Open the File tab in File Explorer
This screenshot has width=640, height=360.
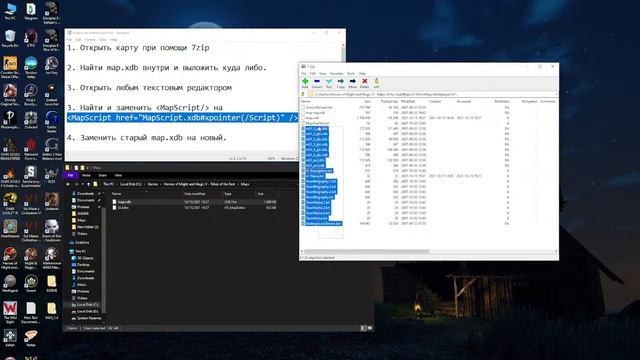pos(71,175)
